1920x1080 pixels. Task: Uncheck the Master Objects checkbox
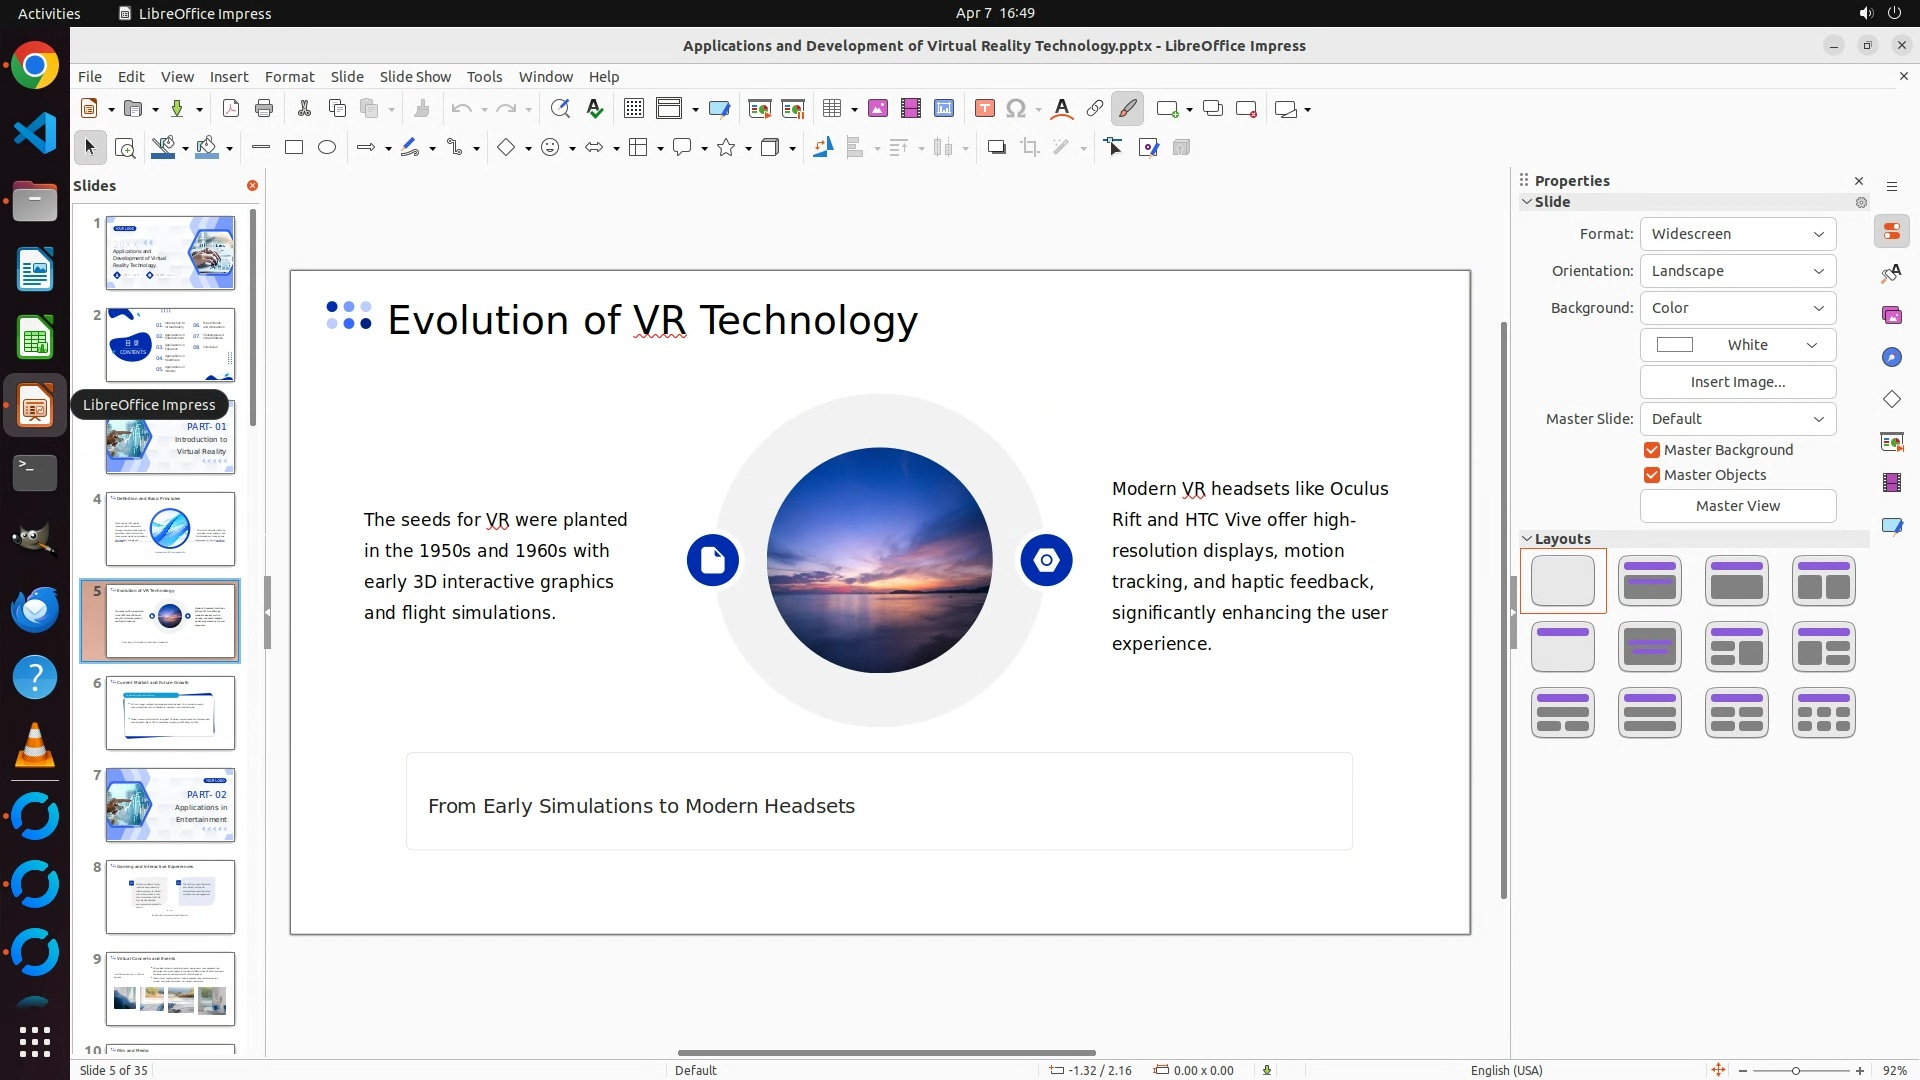coord(1652,475)
